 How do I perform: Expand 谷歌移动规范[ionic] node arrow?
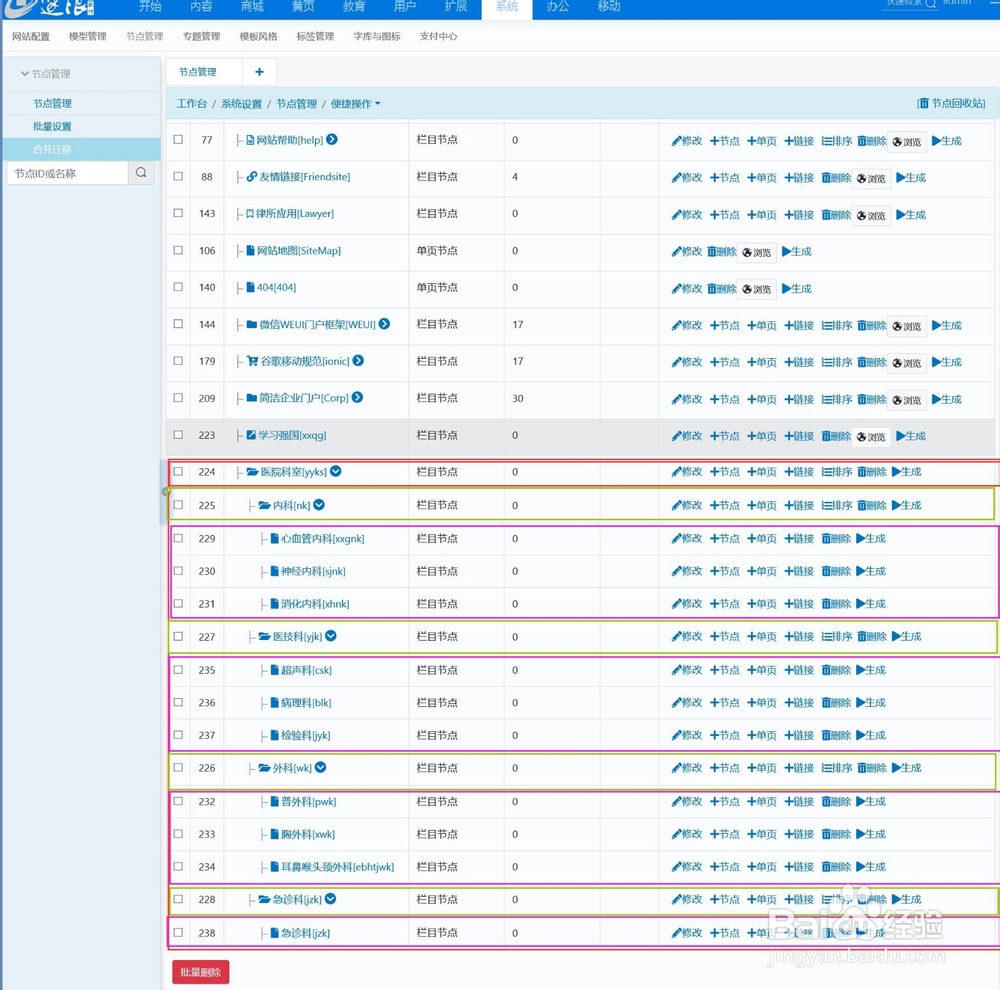[x=358, y=360]
